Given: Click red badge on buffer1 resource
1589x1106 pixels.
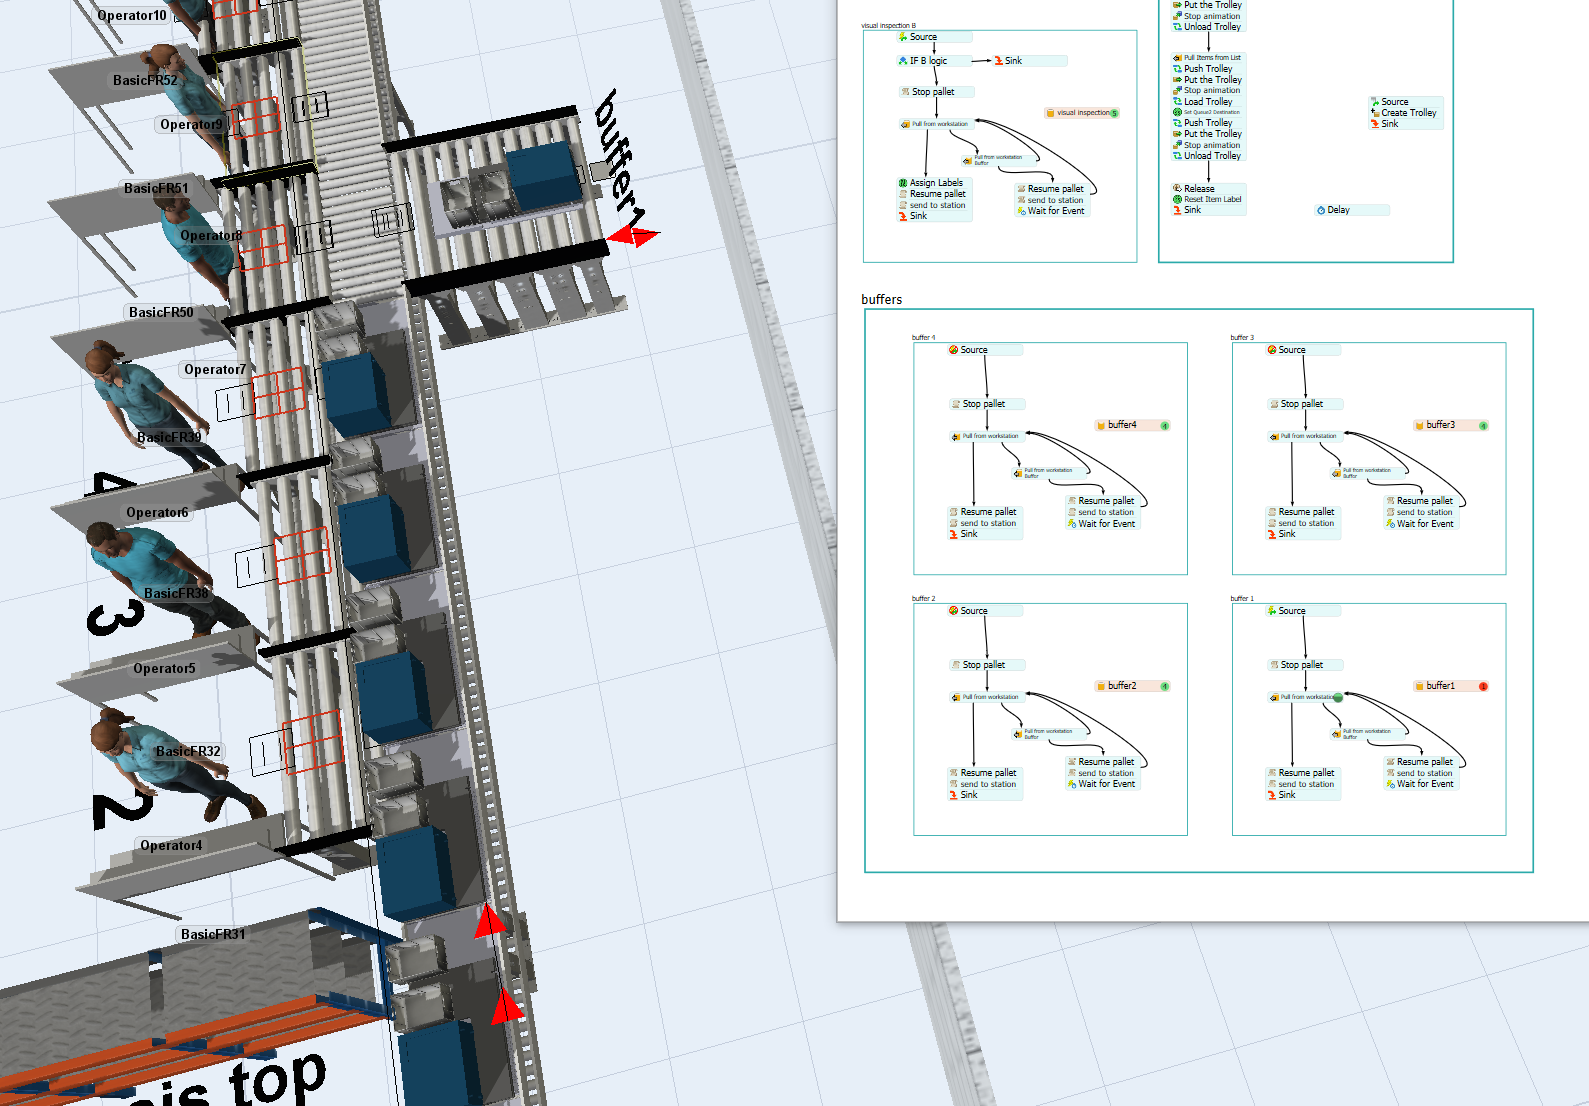Looking at the screenshot, I should 1483,686.
